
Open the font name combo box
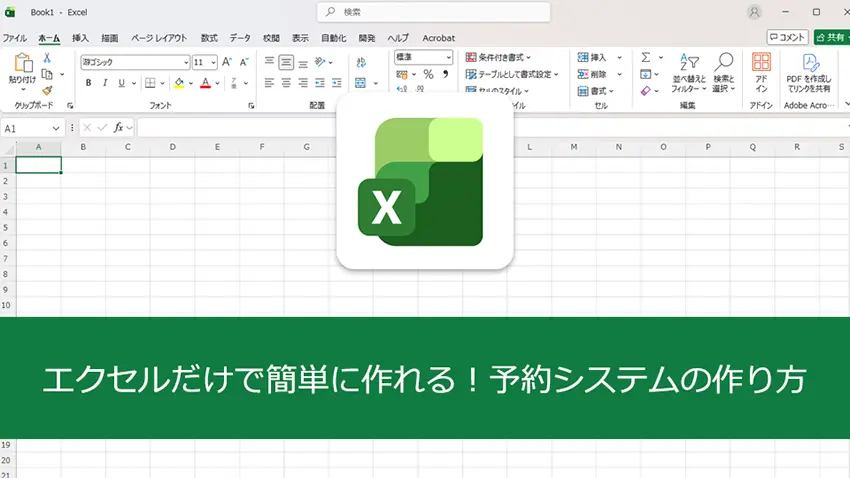135,62
